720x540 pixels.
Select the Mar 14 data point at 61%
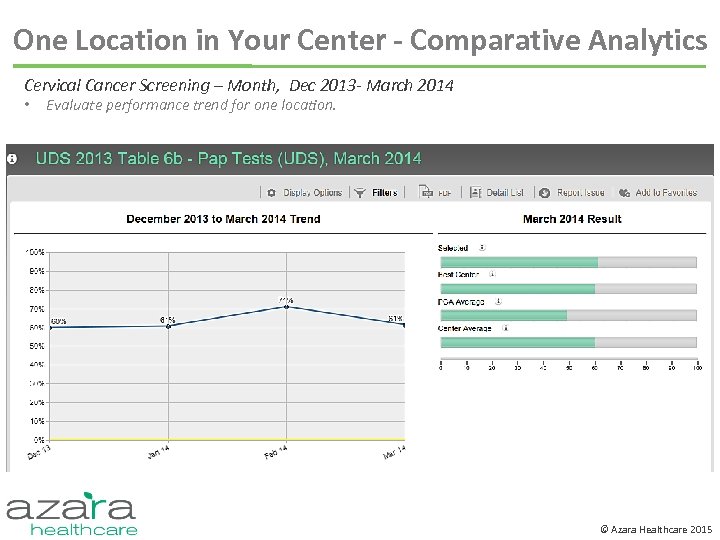coord(404,325)
